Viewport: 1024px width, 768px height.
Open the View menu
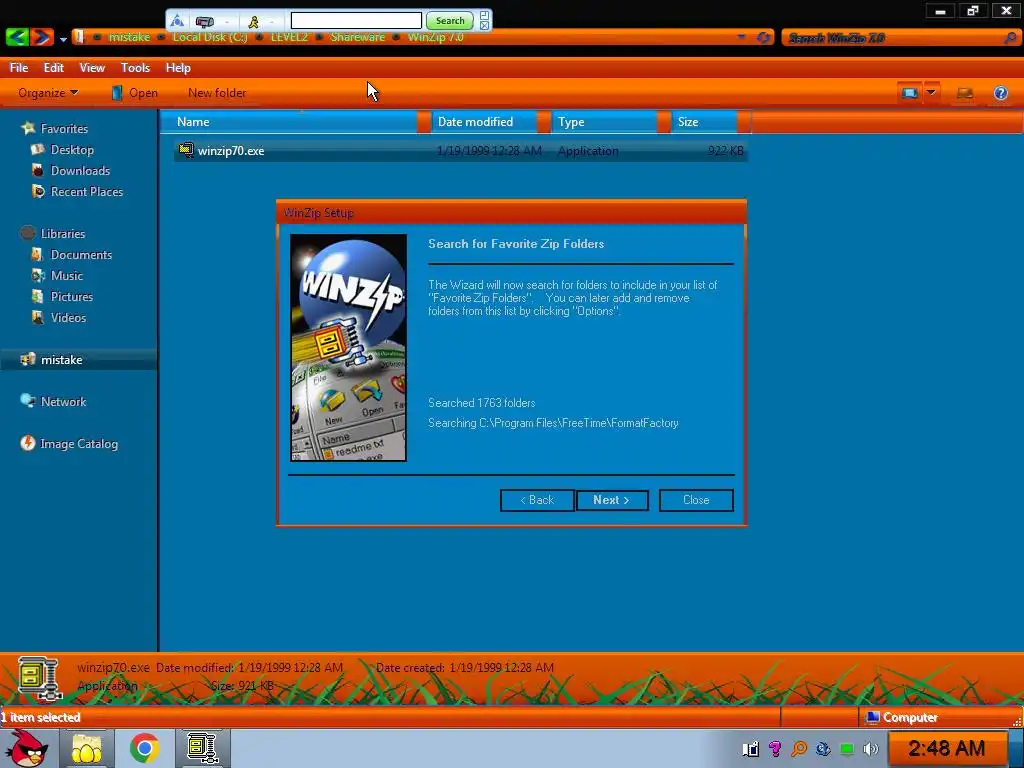[92, 67]
